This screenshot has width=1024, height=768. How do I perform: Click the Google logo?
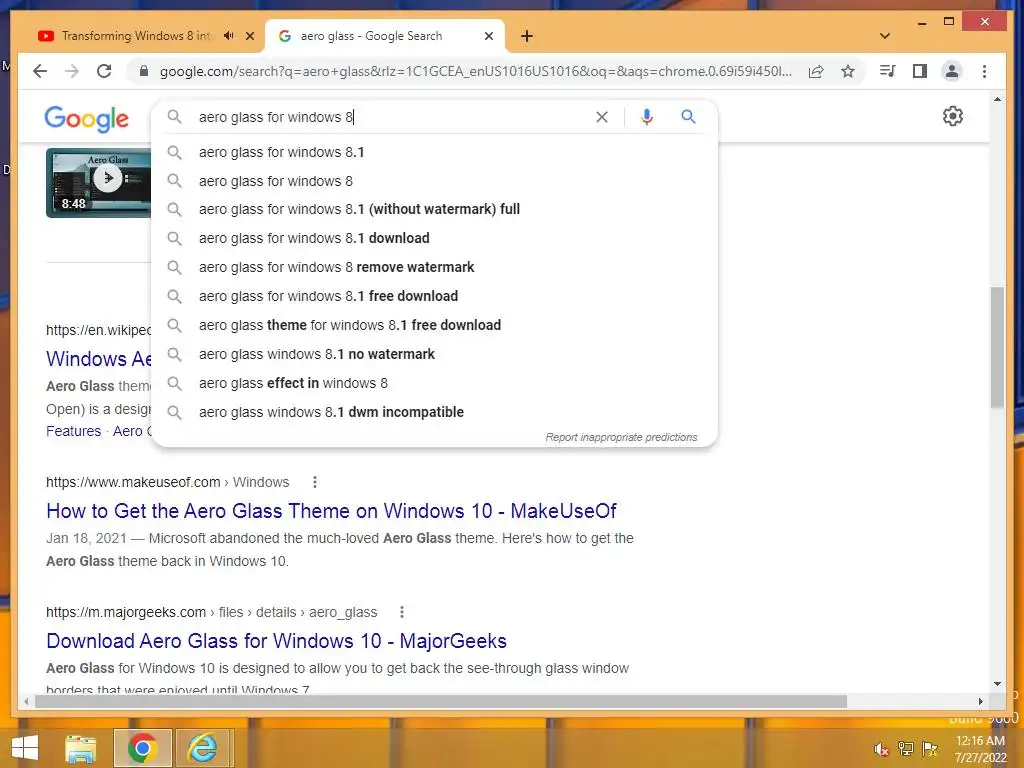(86, 119)
